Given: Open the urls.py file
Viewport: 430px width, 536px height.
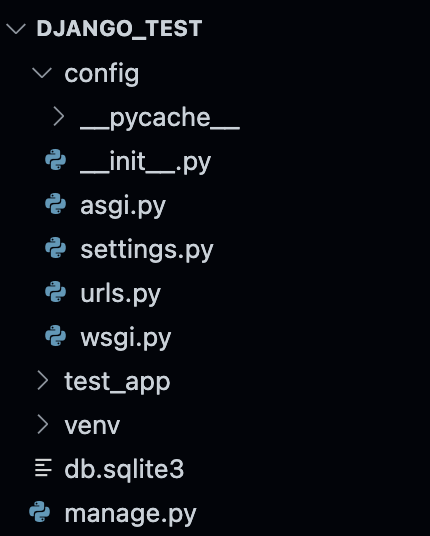Looking at the screenshot, I should coord(120,294).
